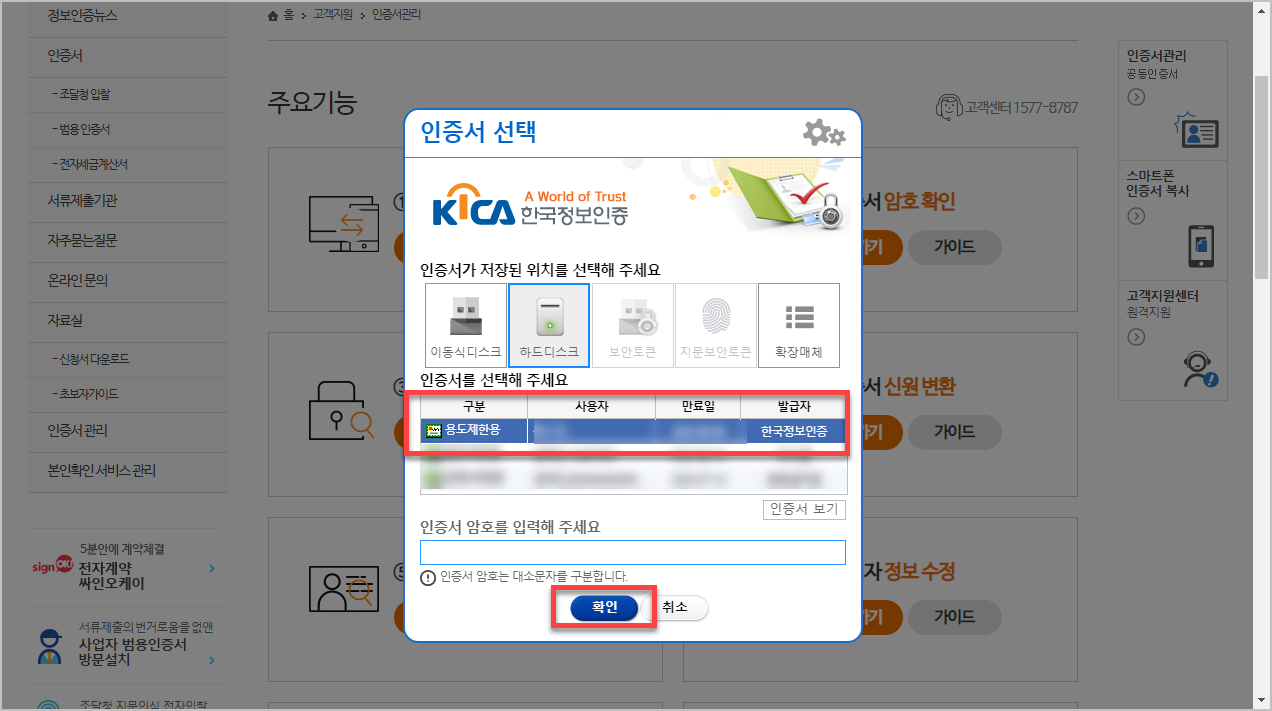The image size is (1272, 711).
Task: Open 사업자 범용인증서 방문설치 banner
Action: [125, 645]
